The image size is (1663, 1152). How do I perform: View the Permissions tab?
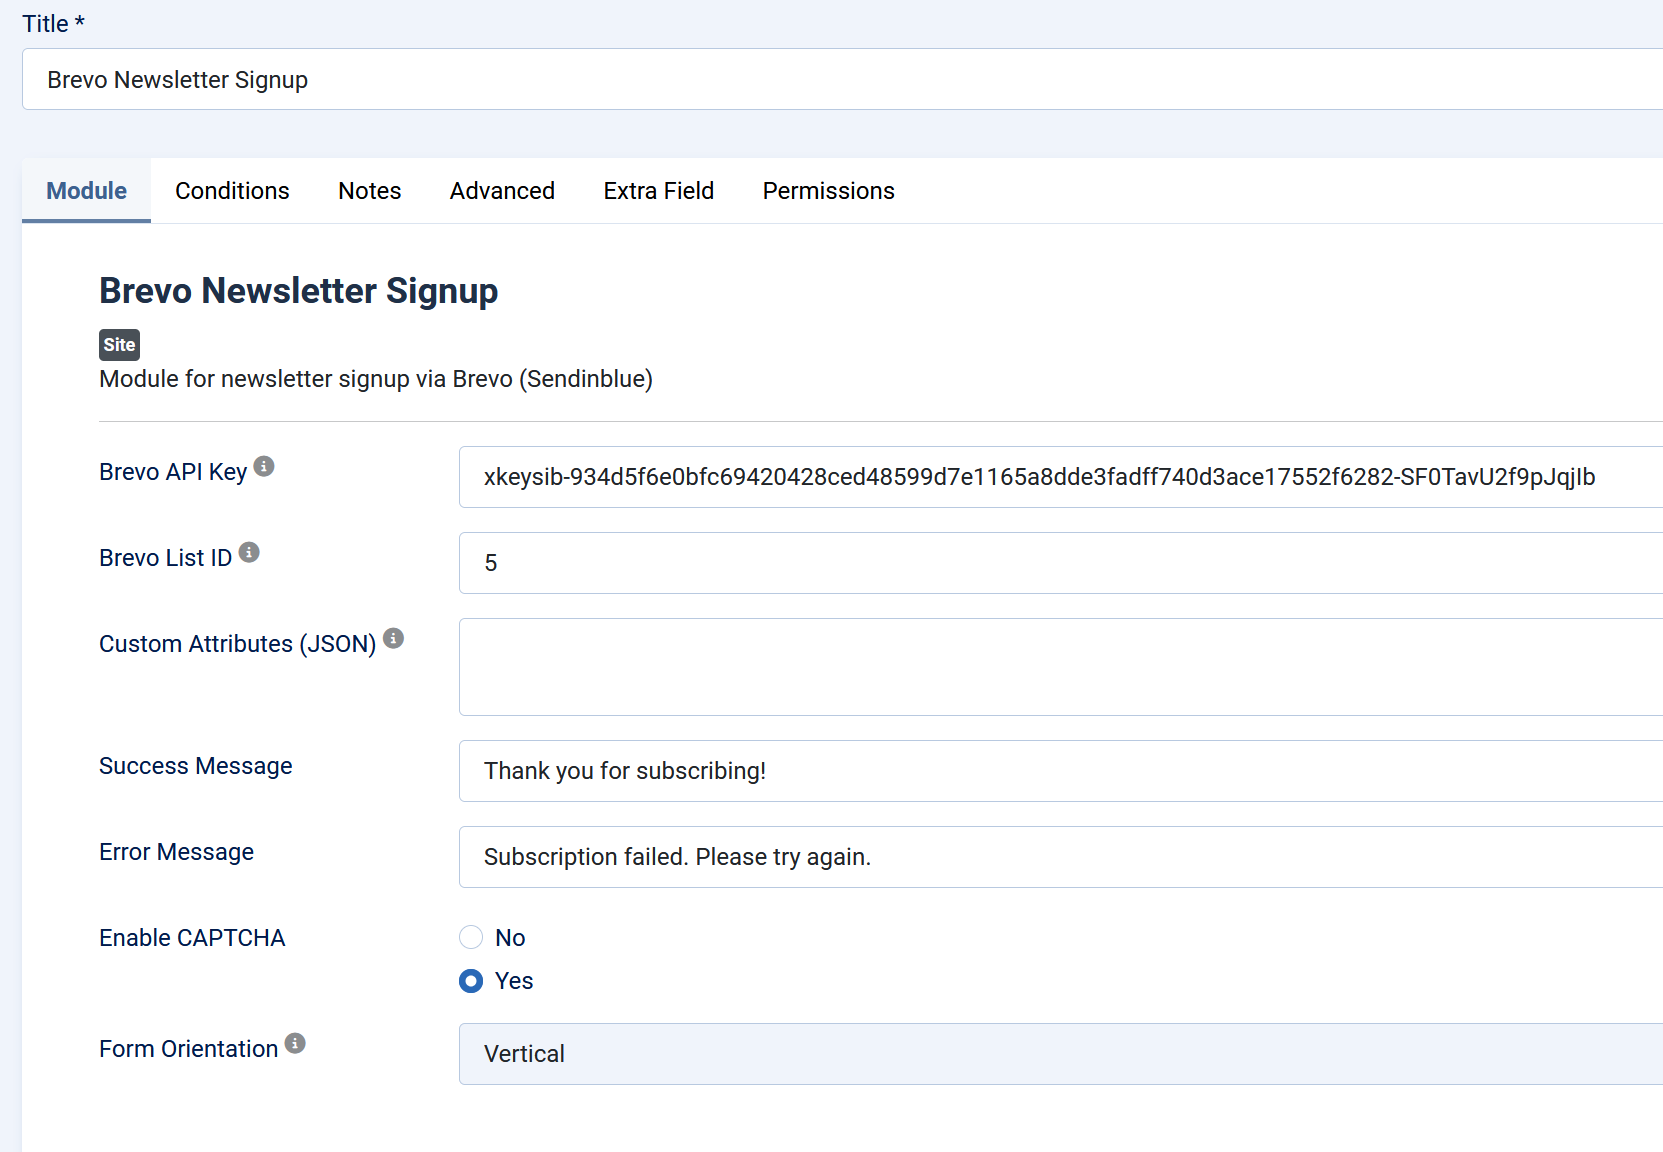pyautogui.click(x=828, y=191)
